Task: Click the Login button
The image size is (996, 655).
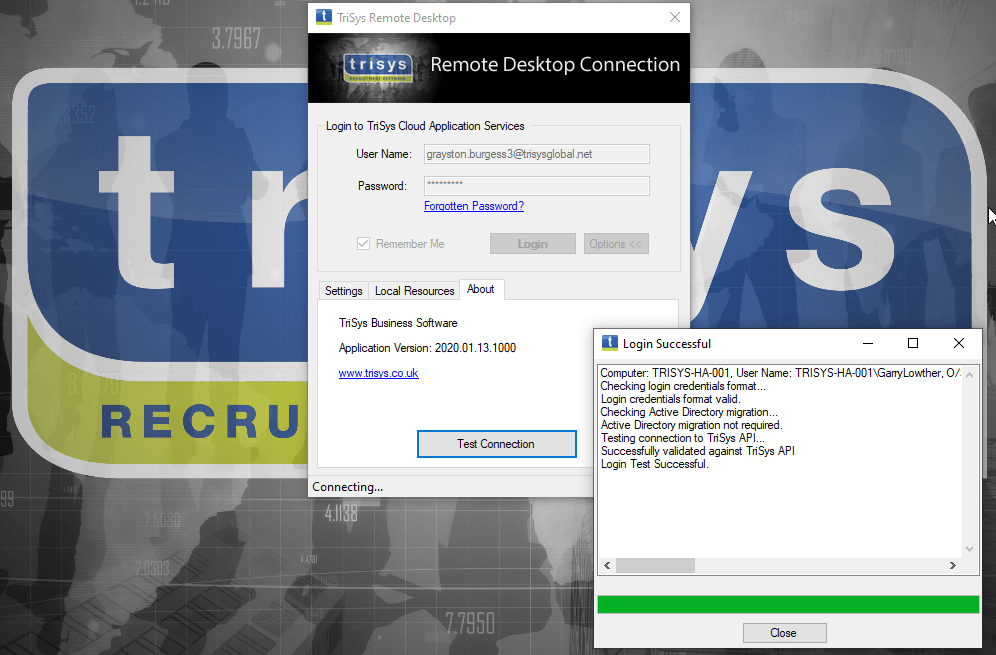Action: pyautogui.click(x=532, y=244)
